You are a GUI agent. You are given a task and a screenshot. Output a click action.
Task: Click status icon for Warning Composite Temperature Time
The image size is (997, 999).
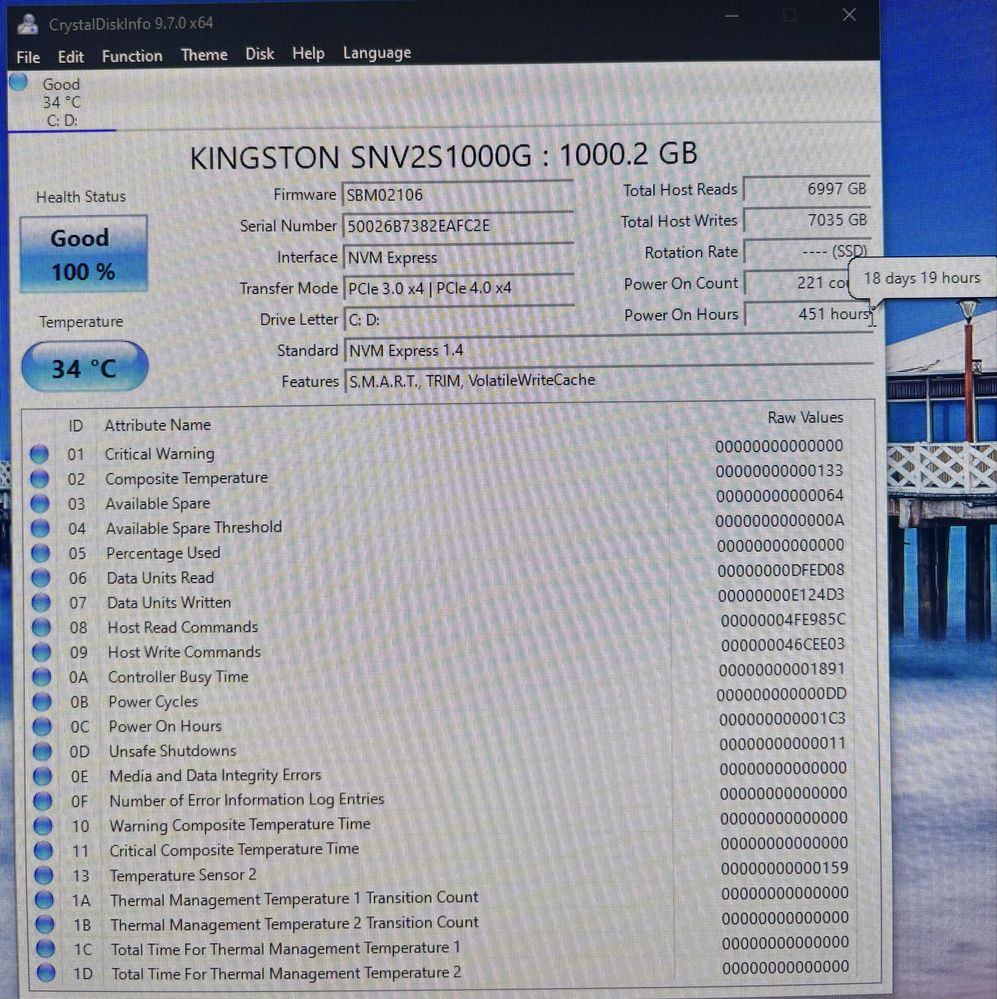[43, 826]
